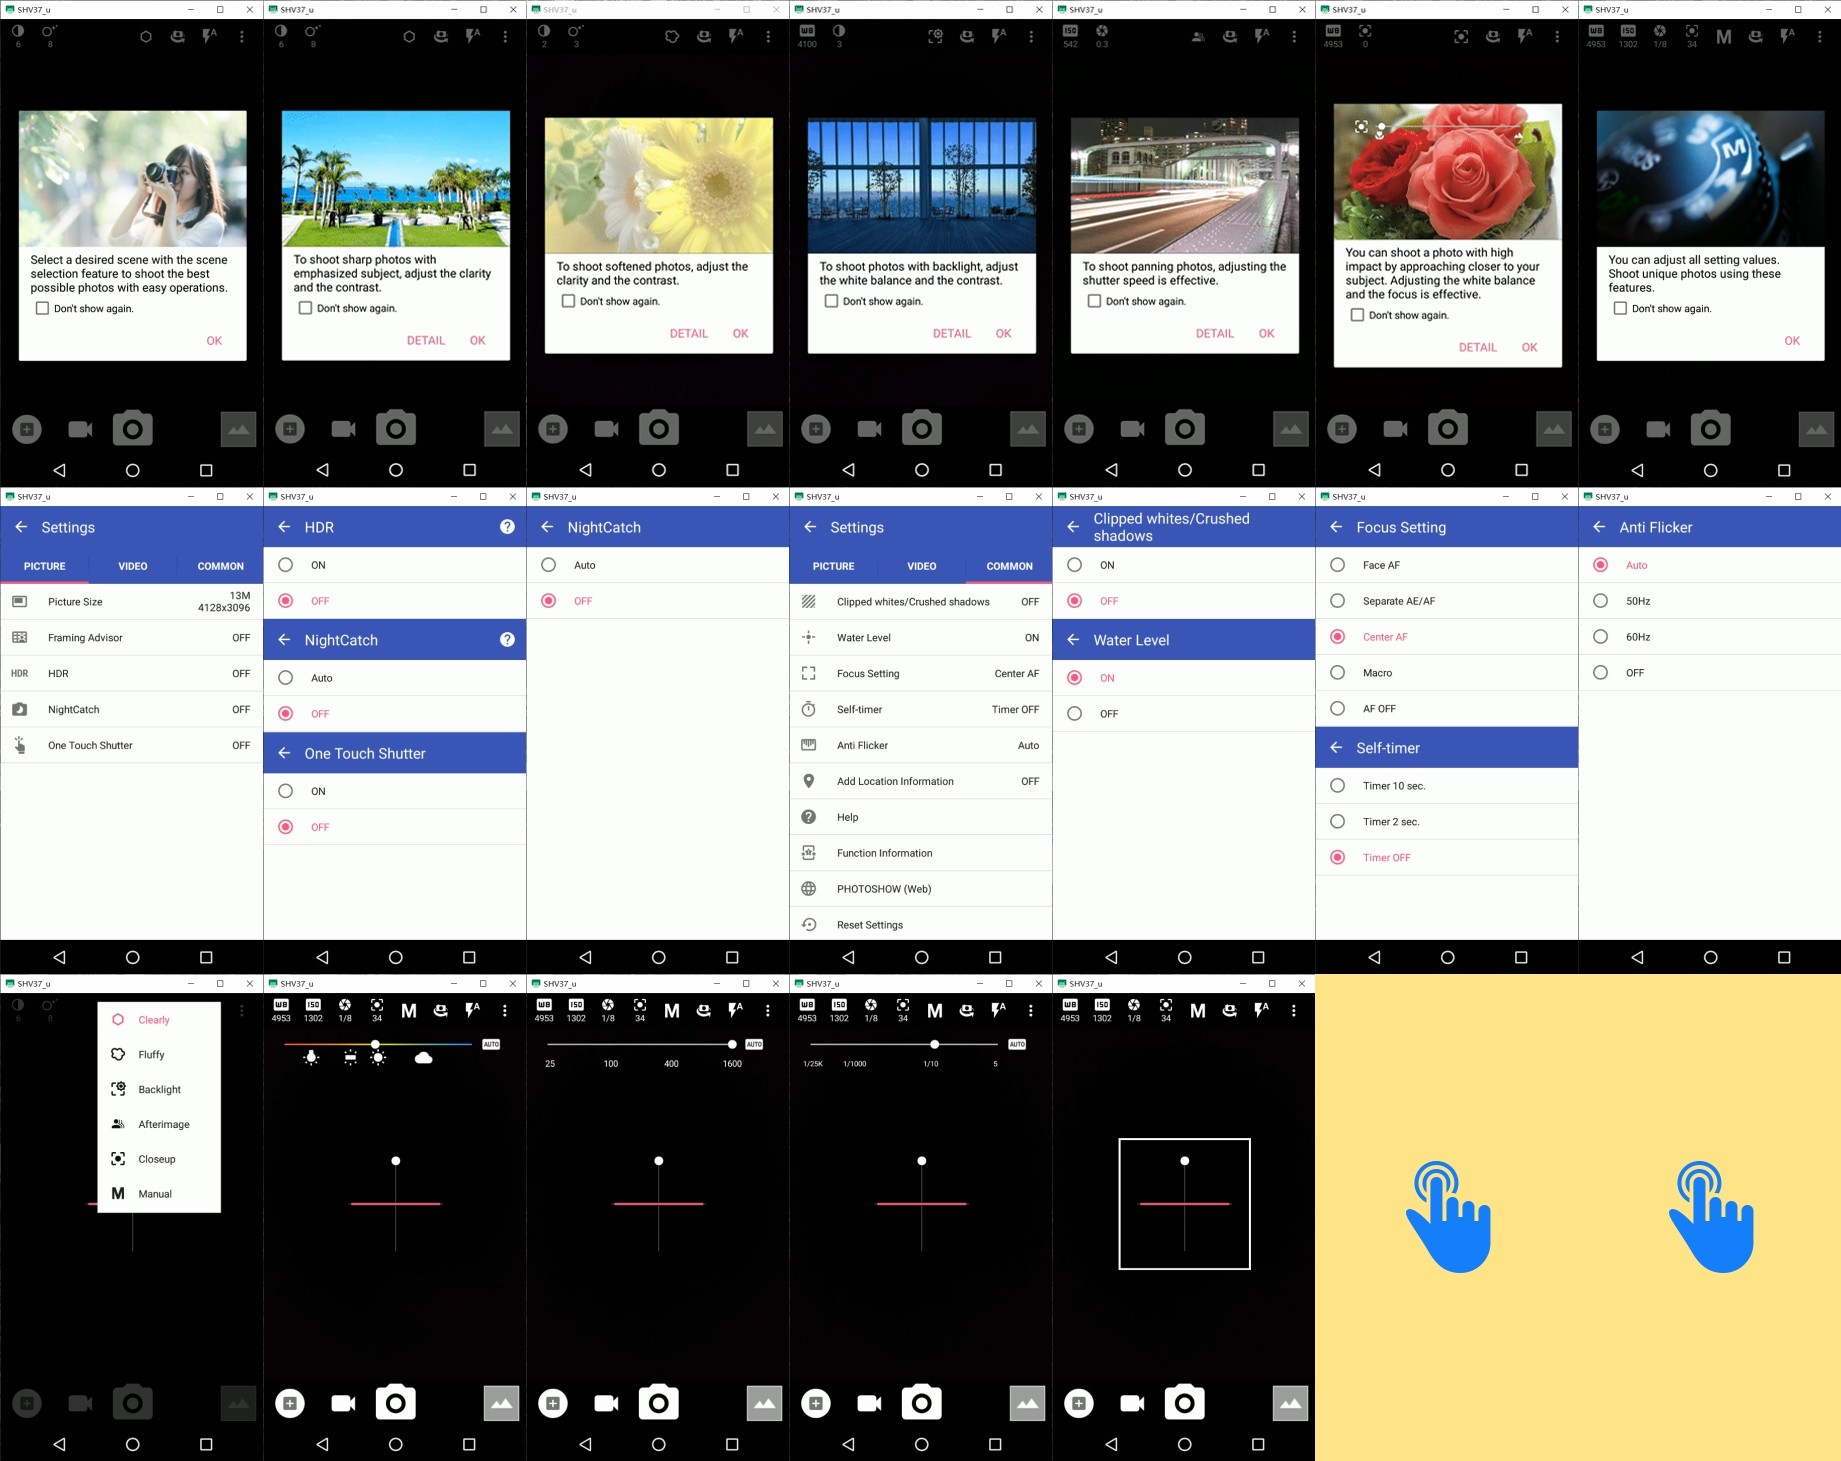This screenshot has height=1461, width=1841.
Task: Adjust the ISO slider handle near 1600
Action: point(732,1044)
